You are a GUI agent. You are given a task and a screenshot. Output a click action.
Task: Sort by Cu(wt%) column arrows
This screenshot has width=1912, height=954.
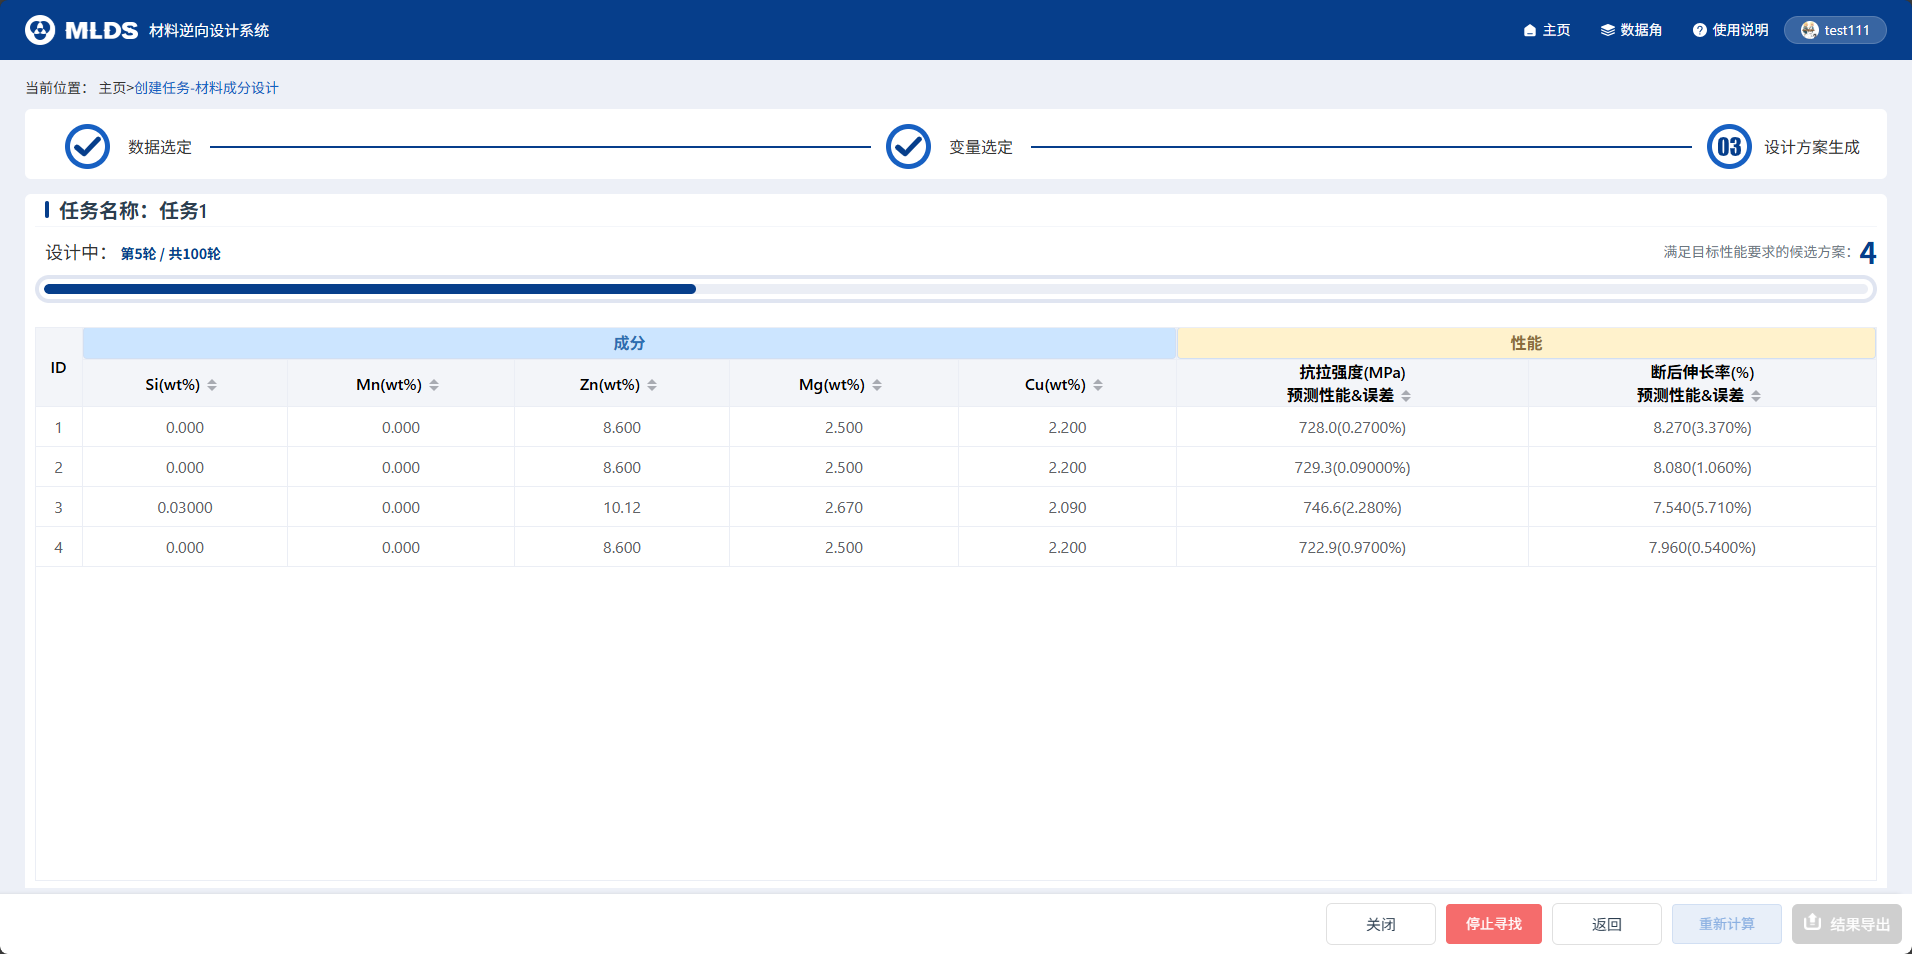pos(1098,385)
